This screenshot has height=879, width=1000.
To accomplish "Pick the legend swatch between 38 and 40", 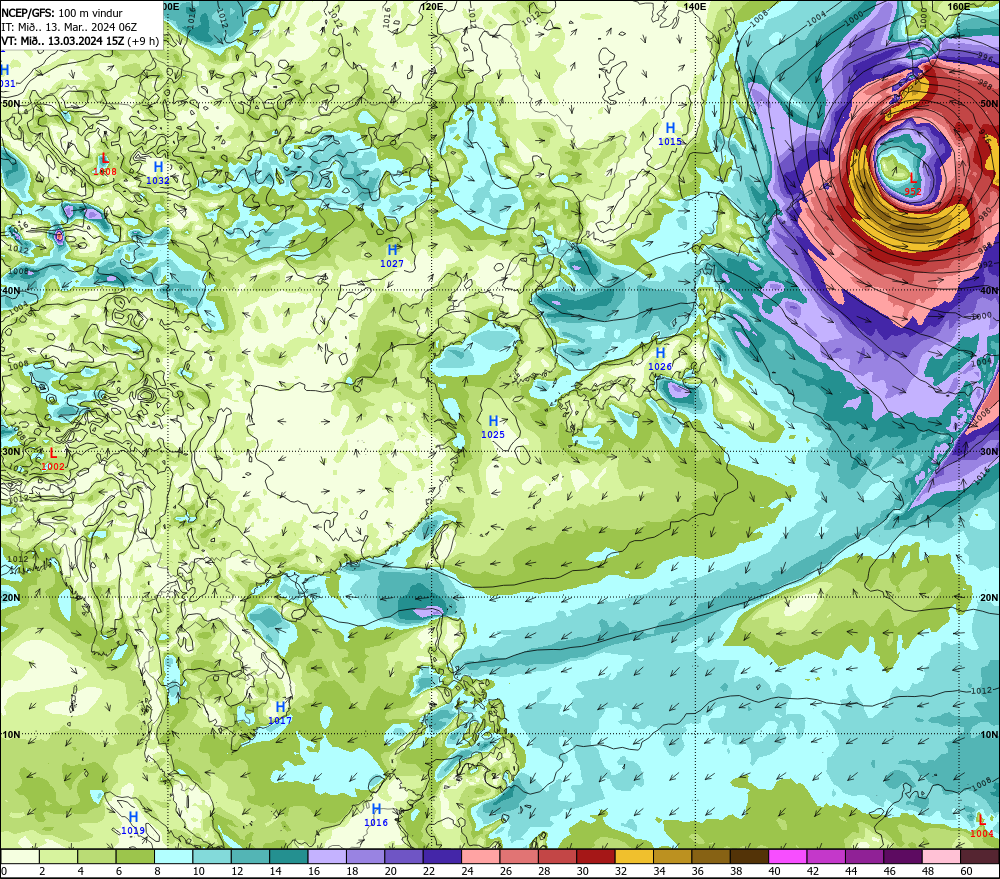I will point(749,856).
